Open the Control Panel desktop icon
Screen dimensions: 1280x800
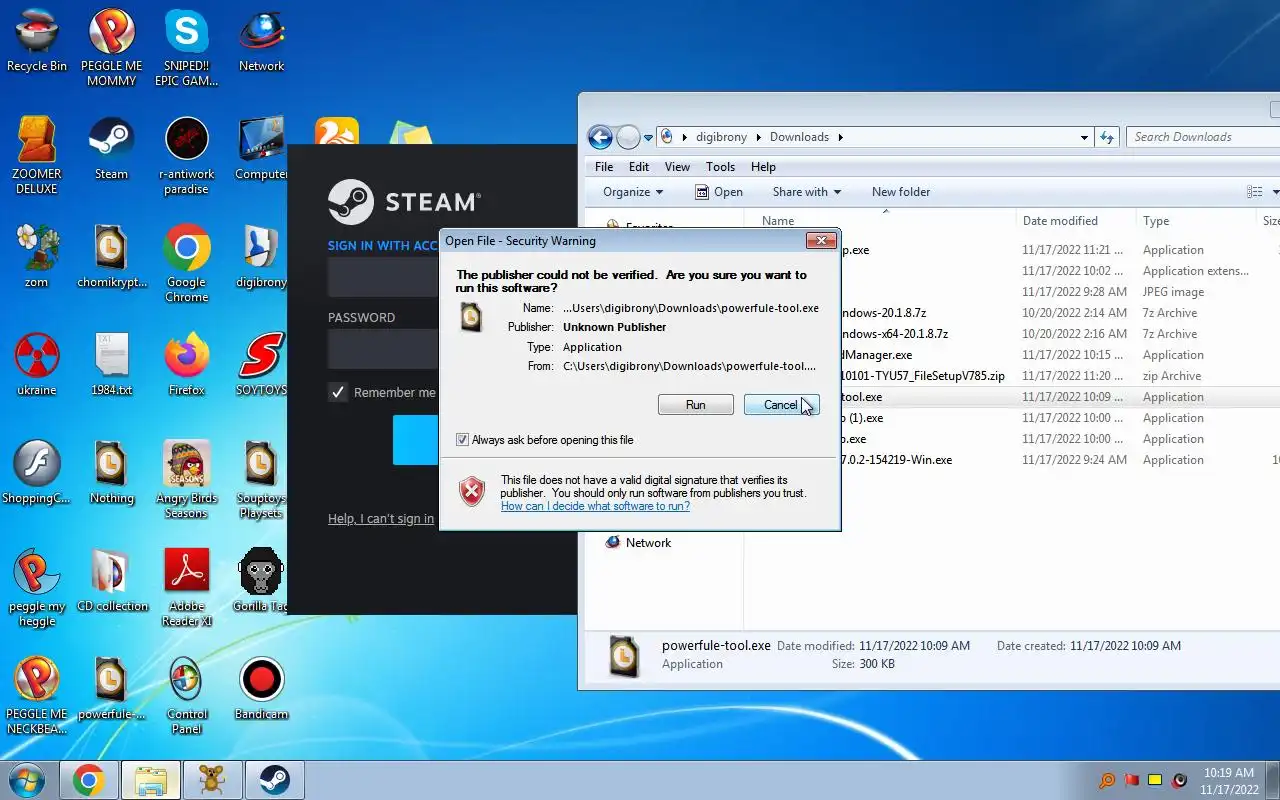point(186,695)
